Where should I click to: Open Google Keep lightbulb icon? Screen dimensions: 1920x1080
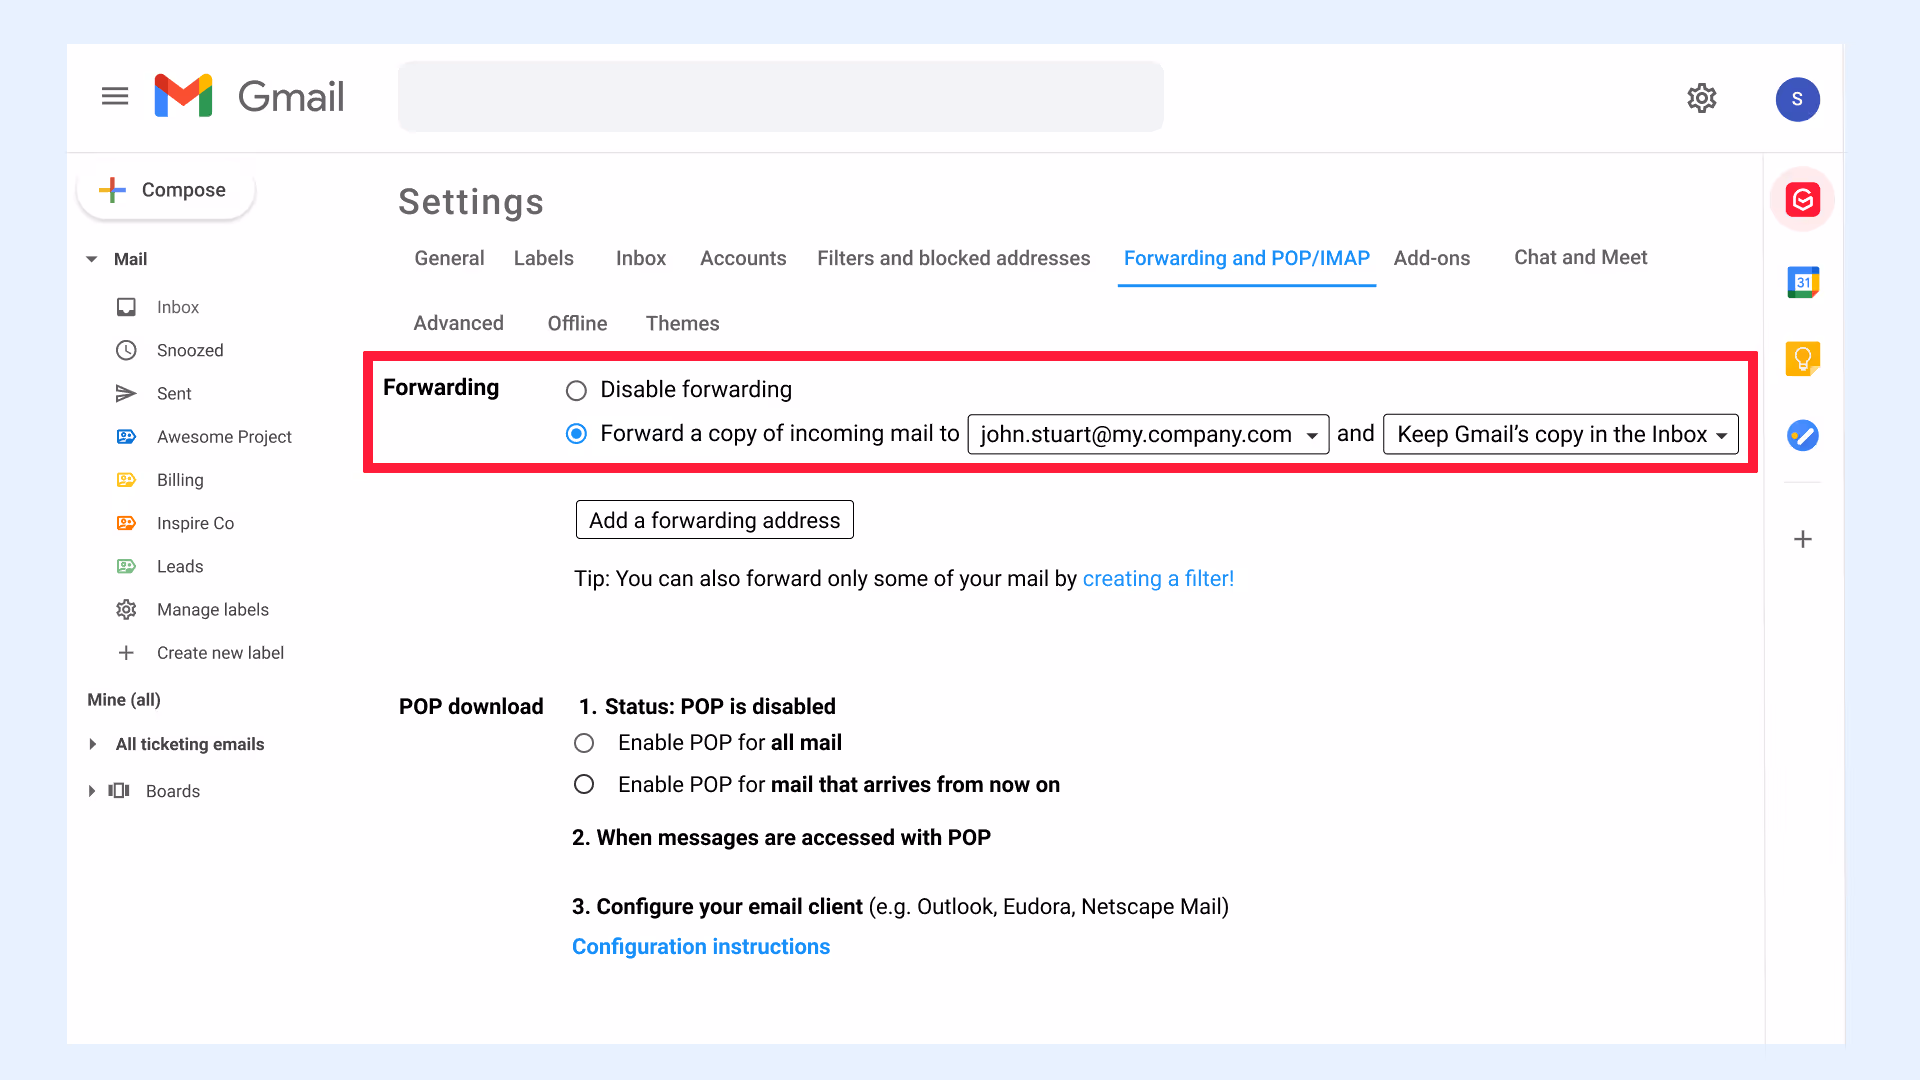[1802, 358]
